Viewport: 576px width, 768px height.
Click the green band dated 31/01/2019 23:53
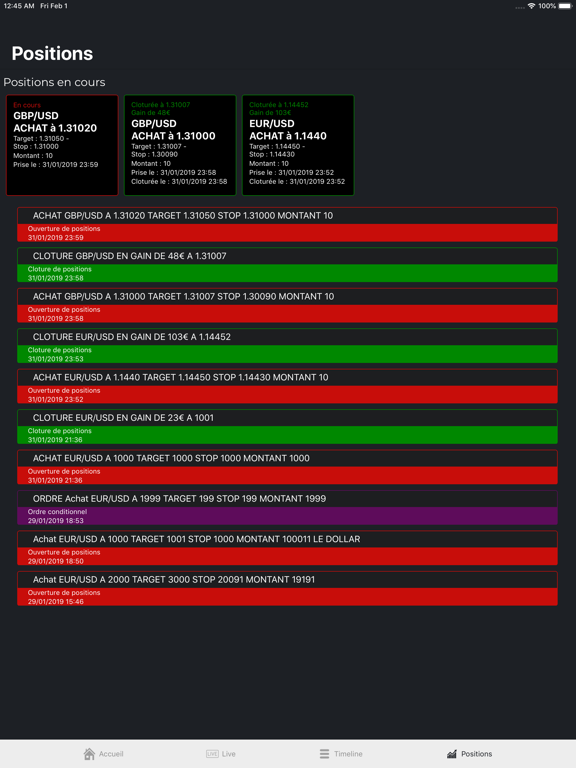click(x=288, y=354)
